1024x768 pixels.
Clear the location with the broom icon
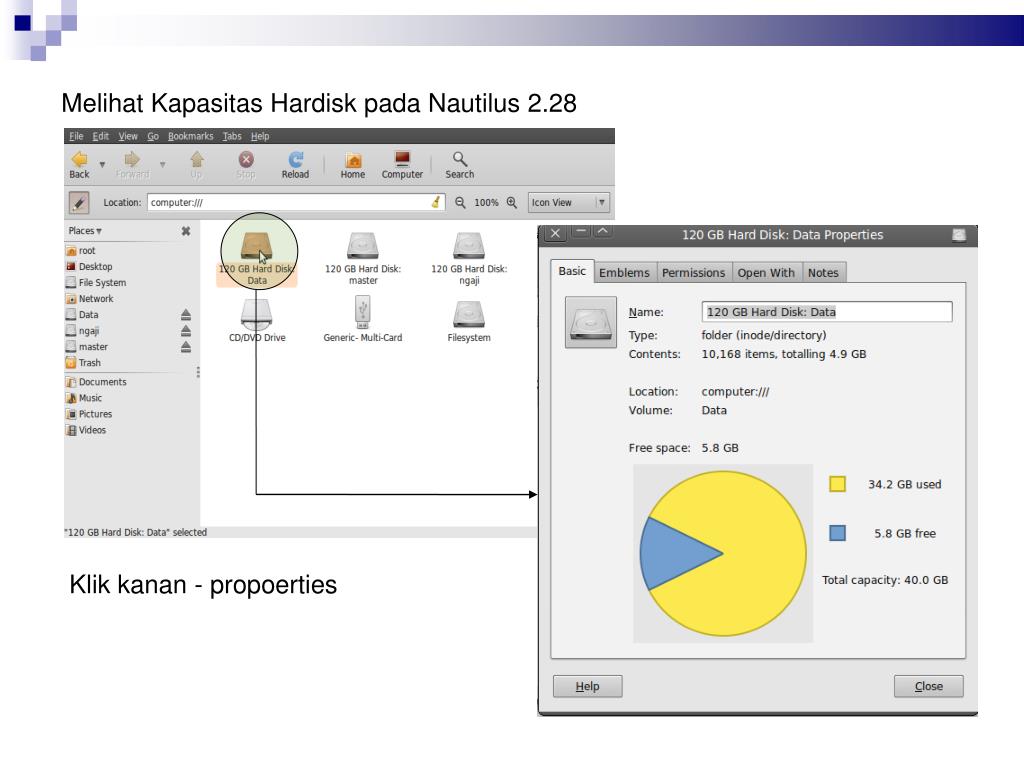point(436,202)
